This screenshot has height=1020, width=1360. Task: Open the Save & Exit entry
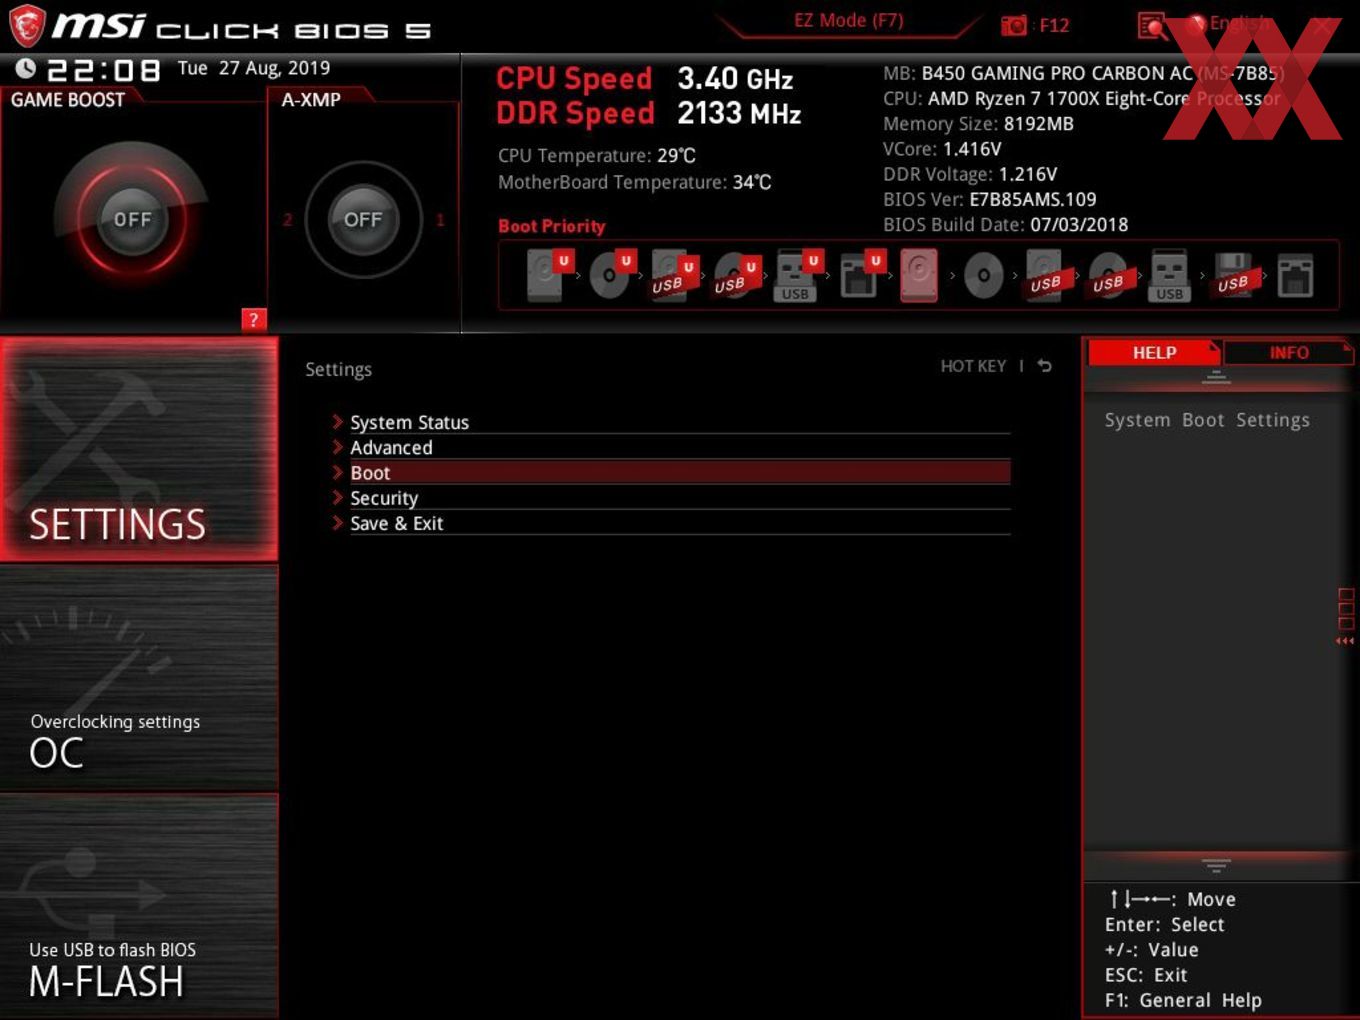point(670,523)
